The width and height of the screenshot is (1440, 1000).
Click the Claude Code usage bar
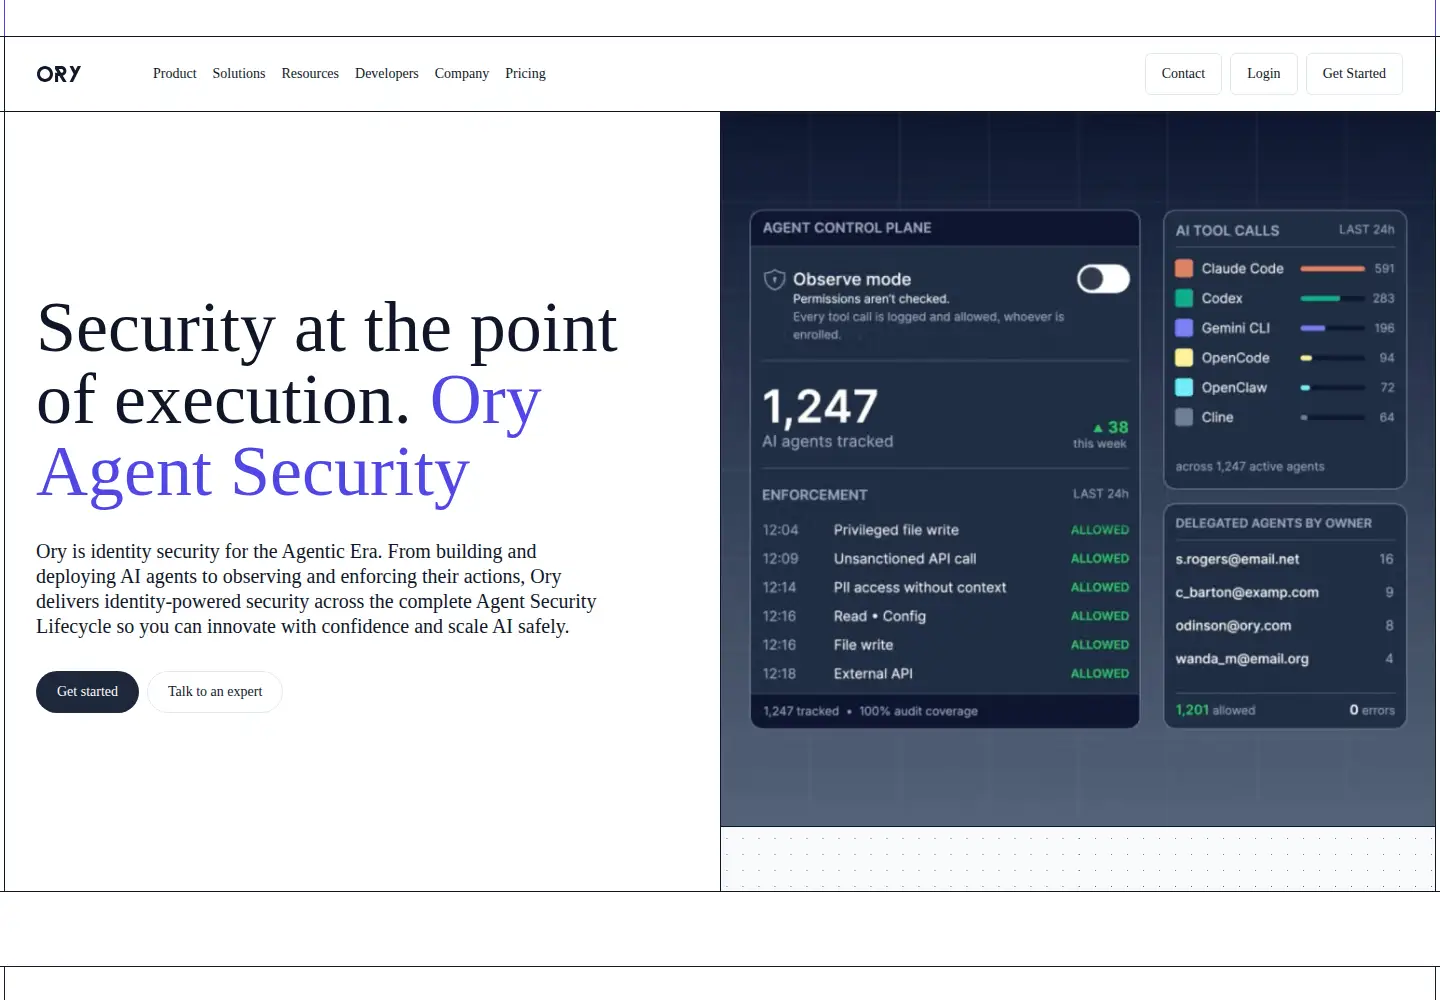coord(1333,269)
